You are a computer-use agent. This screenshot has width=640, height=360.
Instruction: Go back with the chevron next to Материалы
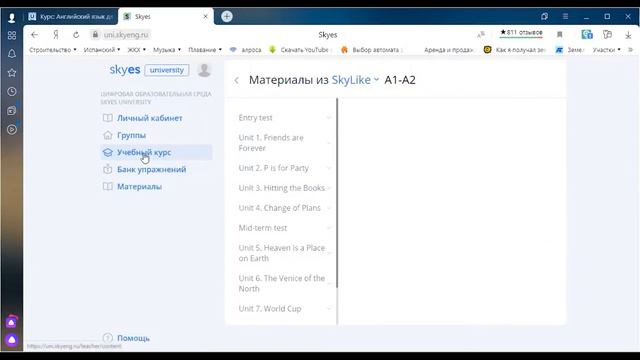[237, 80]
